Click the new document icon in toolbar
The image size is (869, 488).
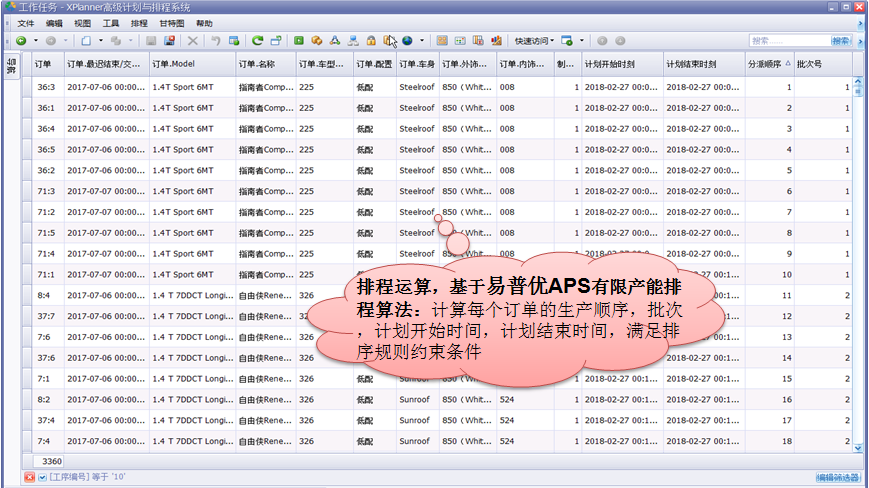point(86,41)
